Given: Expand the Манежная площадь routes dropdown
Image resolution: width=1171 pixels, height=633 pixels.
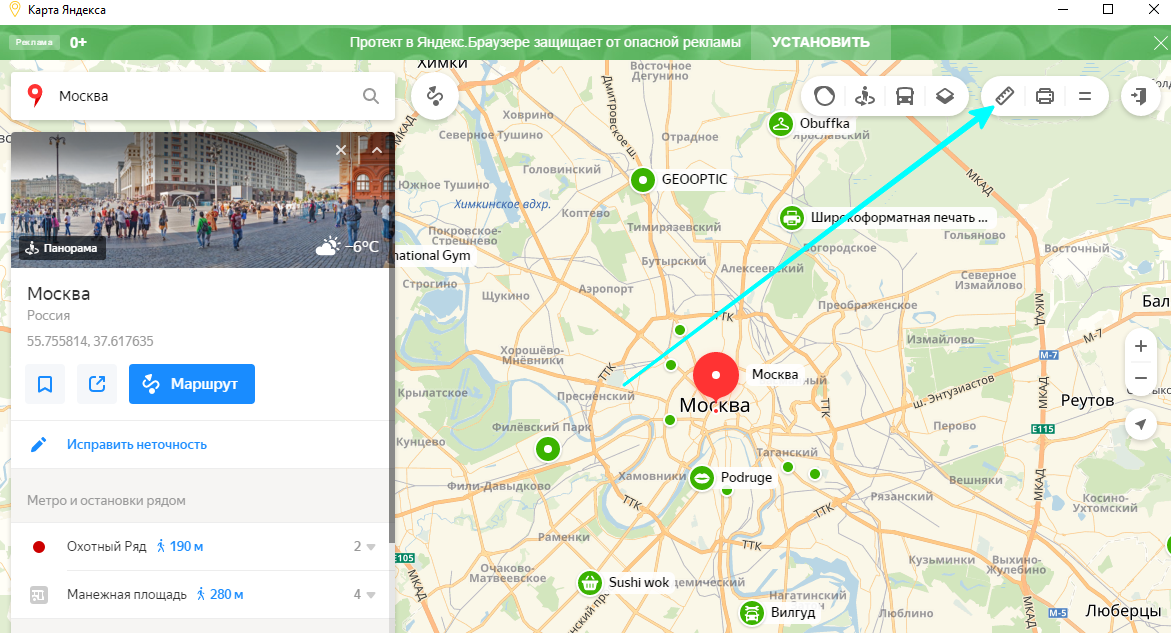Looking at the screenshot, I should coord(364,595).
